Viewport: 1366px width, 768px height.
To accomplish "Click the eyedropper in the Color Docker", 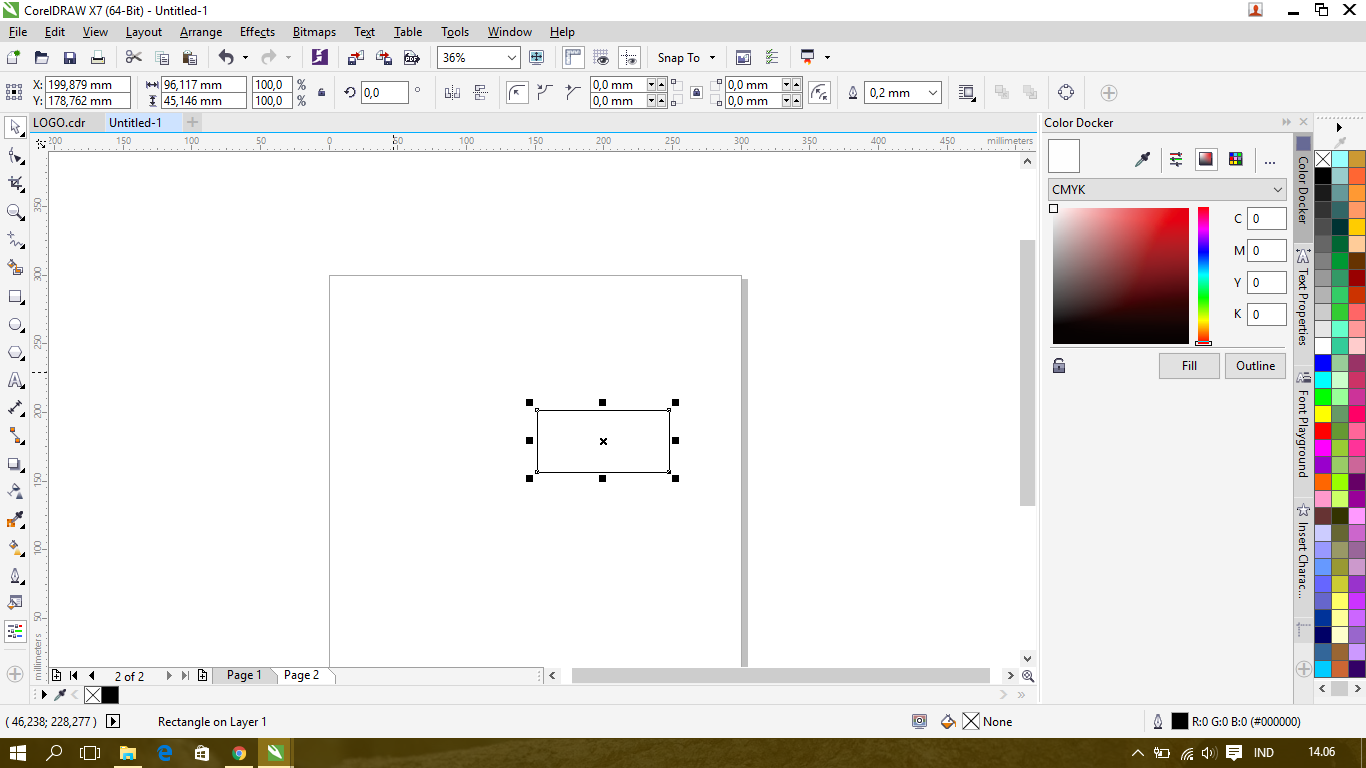I will tap(1142, 157).
